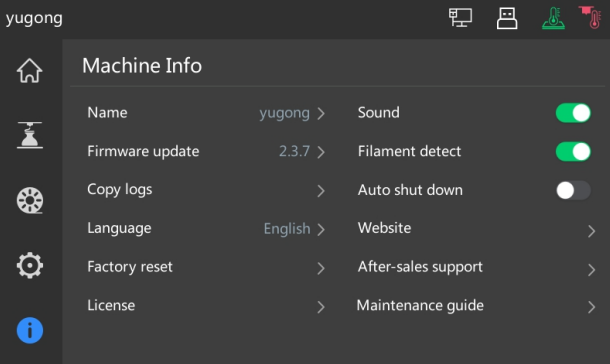Tap the network computer icon in top bar

[460, 18]
